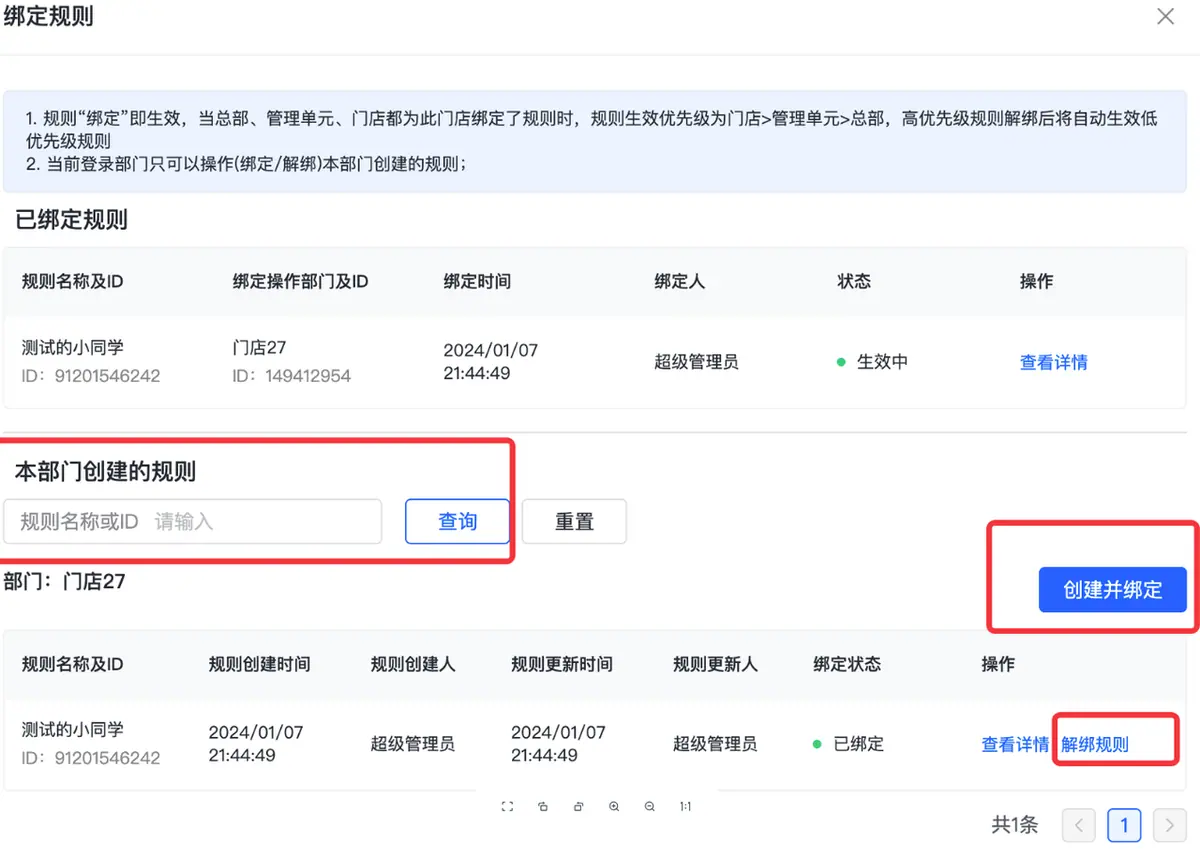This screenshot has height=858, width=1200.
Task: Select page 1 in pagination
Action: (x=1124, y=825)
